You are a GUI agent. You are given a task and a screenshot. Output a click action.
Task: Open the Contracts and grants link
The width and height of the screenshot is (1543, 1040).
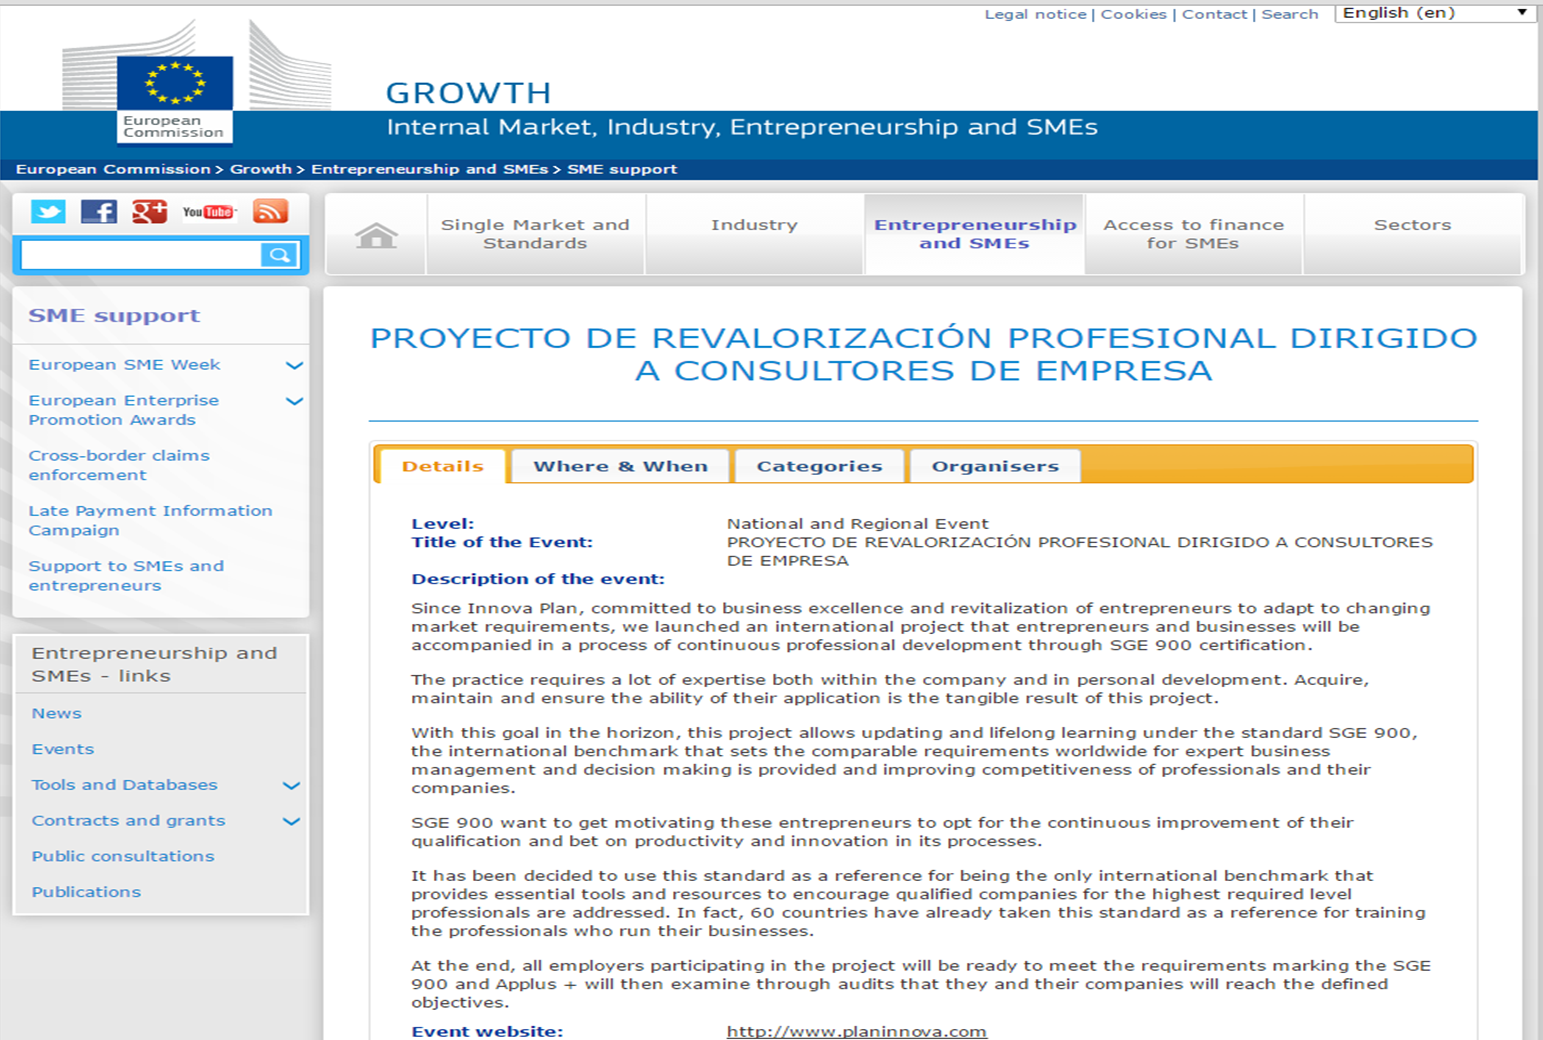[128, 821]
